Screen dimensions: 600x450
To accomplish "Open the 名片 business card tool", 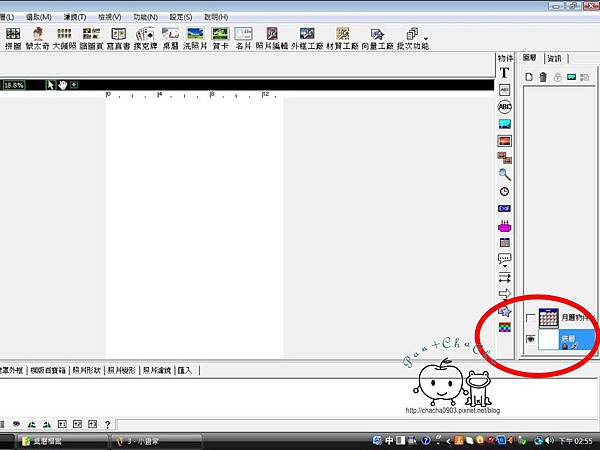I will click(243, 38).
